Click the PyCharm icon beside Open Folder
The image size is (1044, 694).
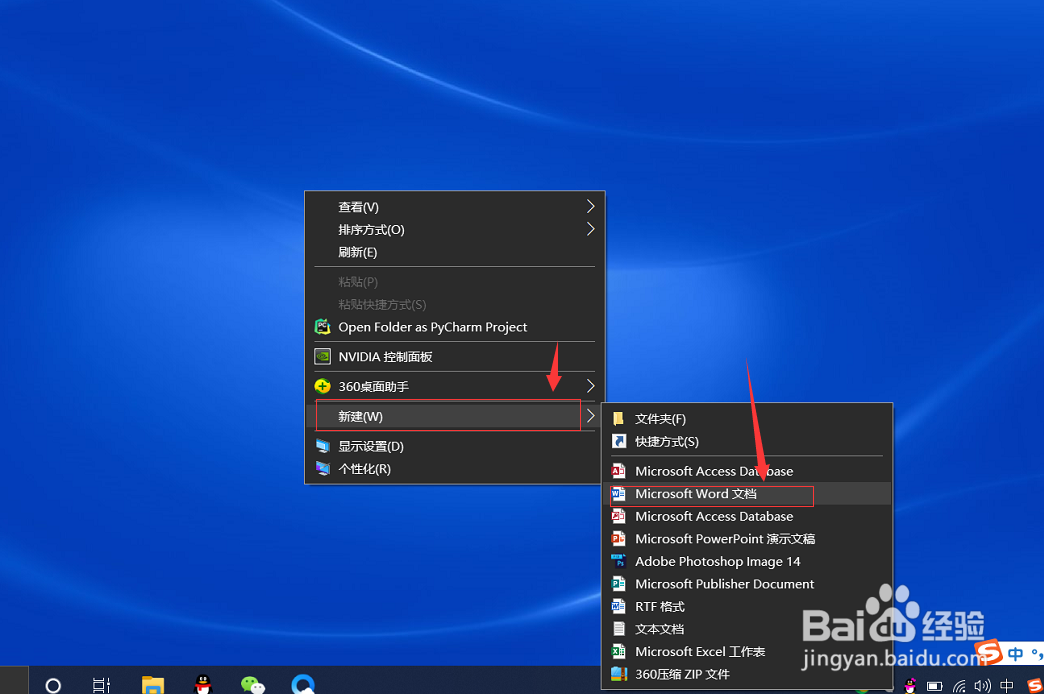click(322, 327)
